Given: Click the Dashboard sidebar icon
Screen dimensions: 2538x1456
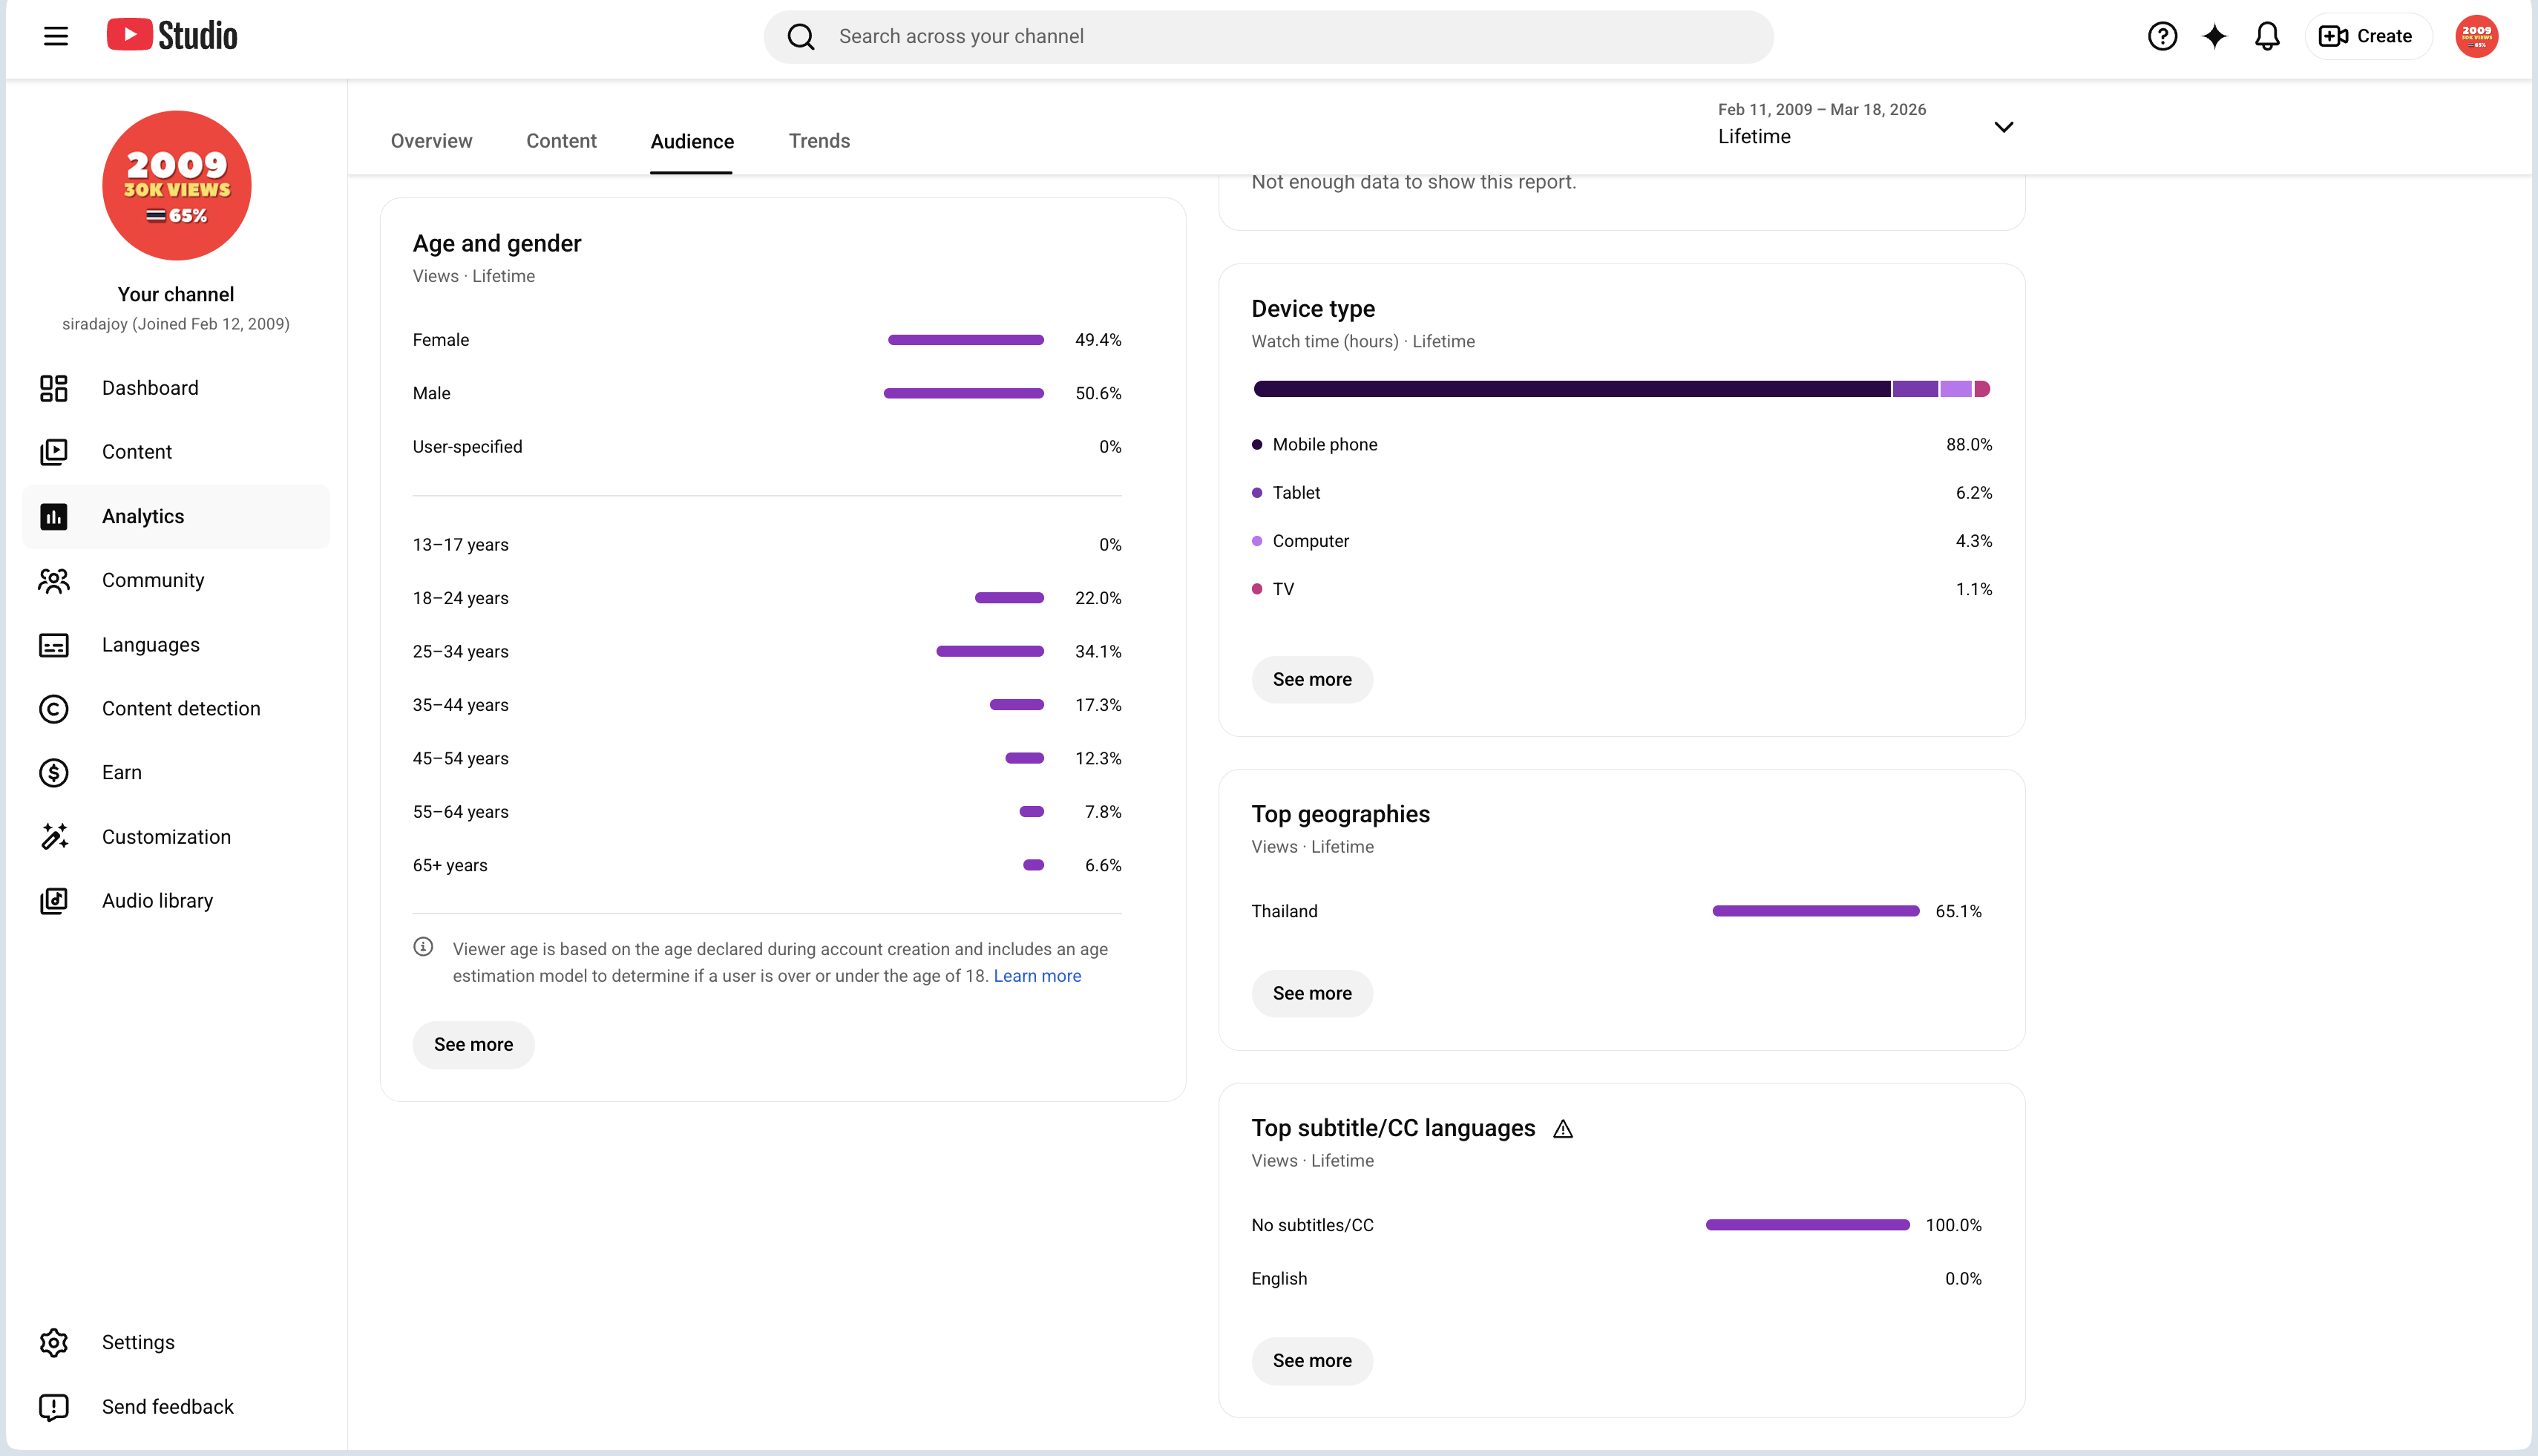Looking at the screenshot, I should click(54, 388).
